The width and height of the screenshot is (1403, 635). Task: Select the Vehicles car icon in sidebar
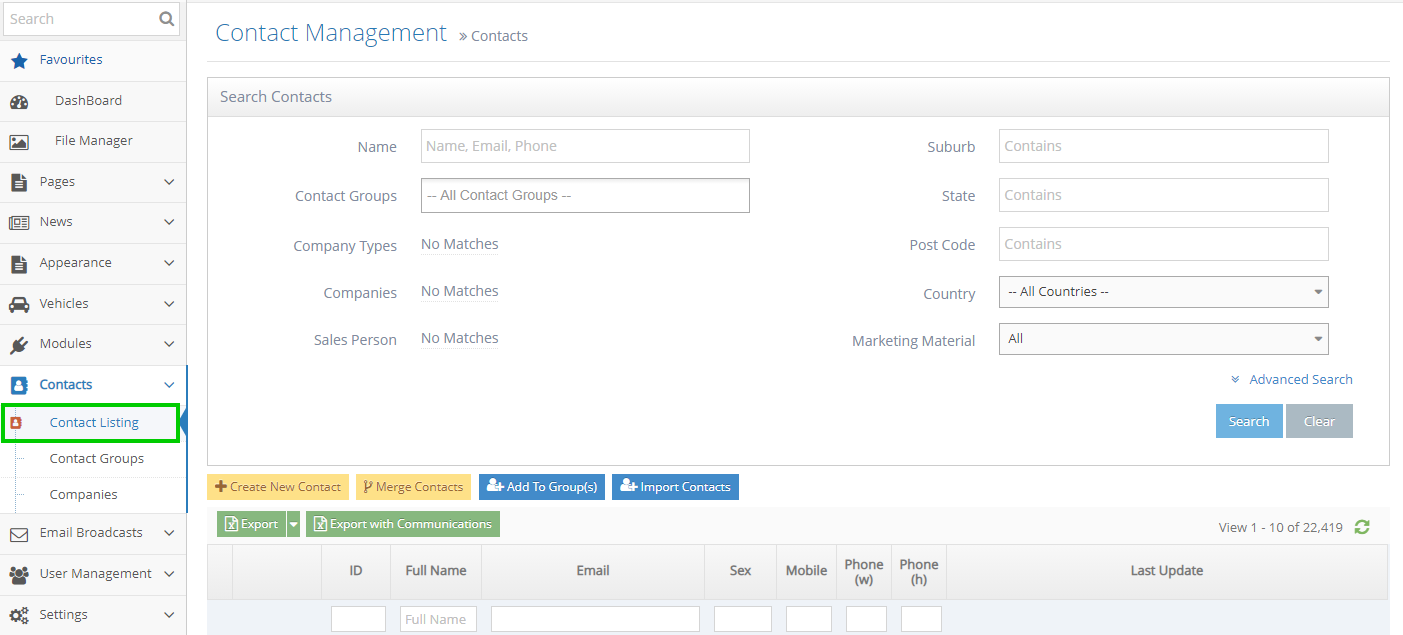[x=20, y=304]
